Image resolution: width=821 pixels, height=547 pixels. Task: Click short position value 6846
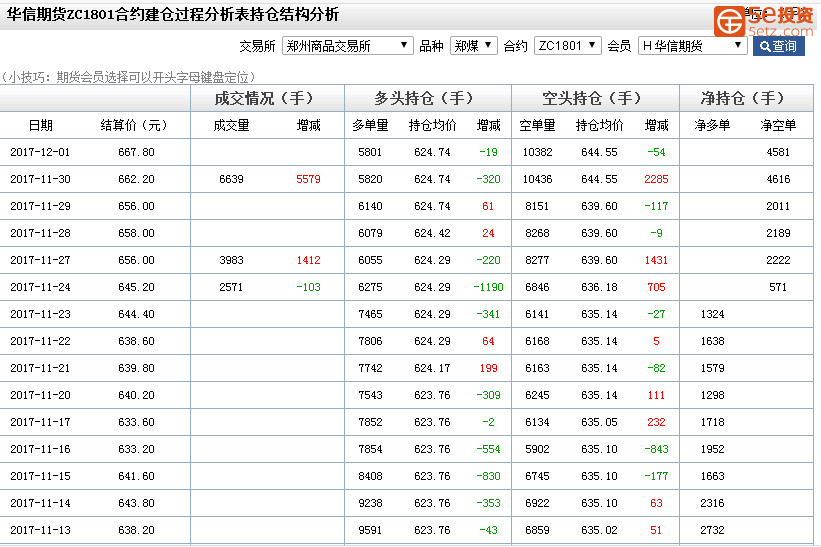(537, 287)
